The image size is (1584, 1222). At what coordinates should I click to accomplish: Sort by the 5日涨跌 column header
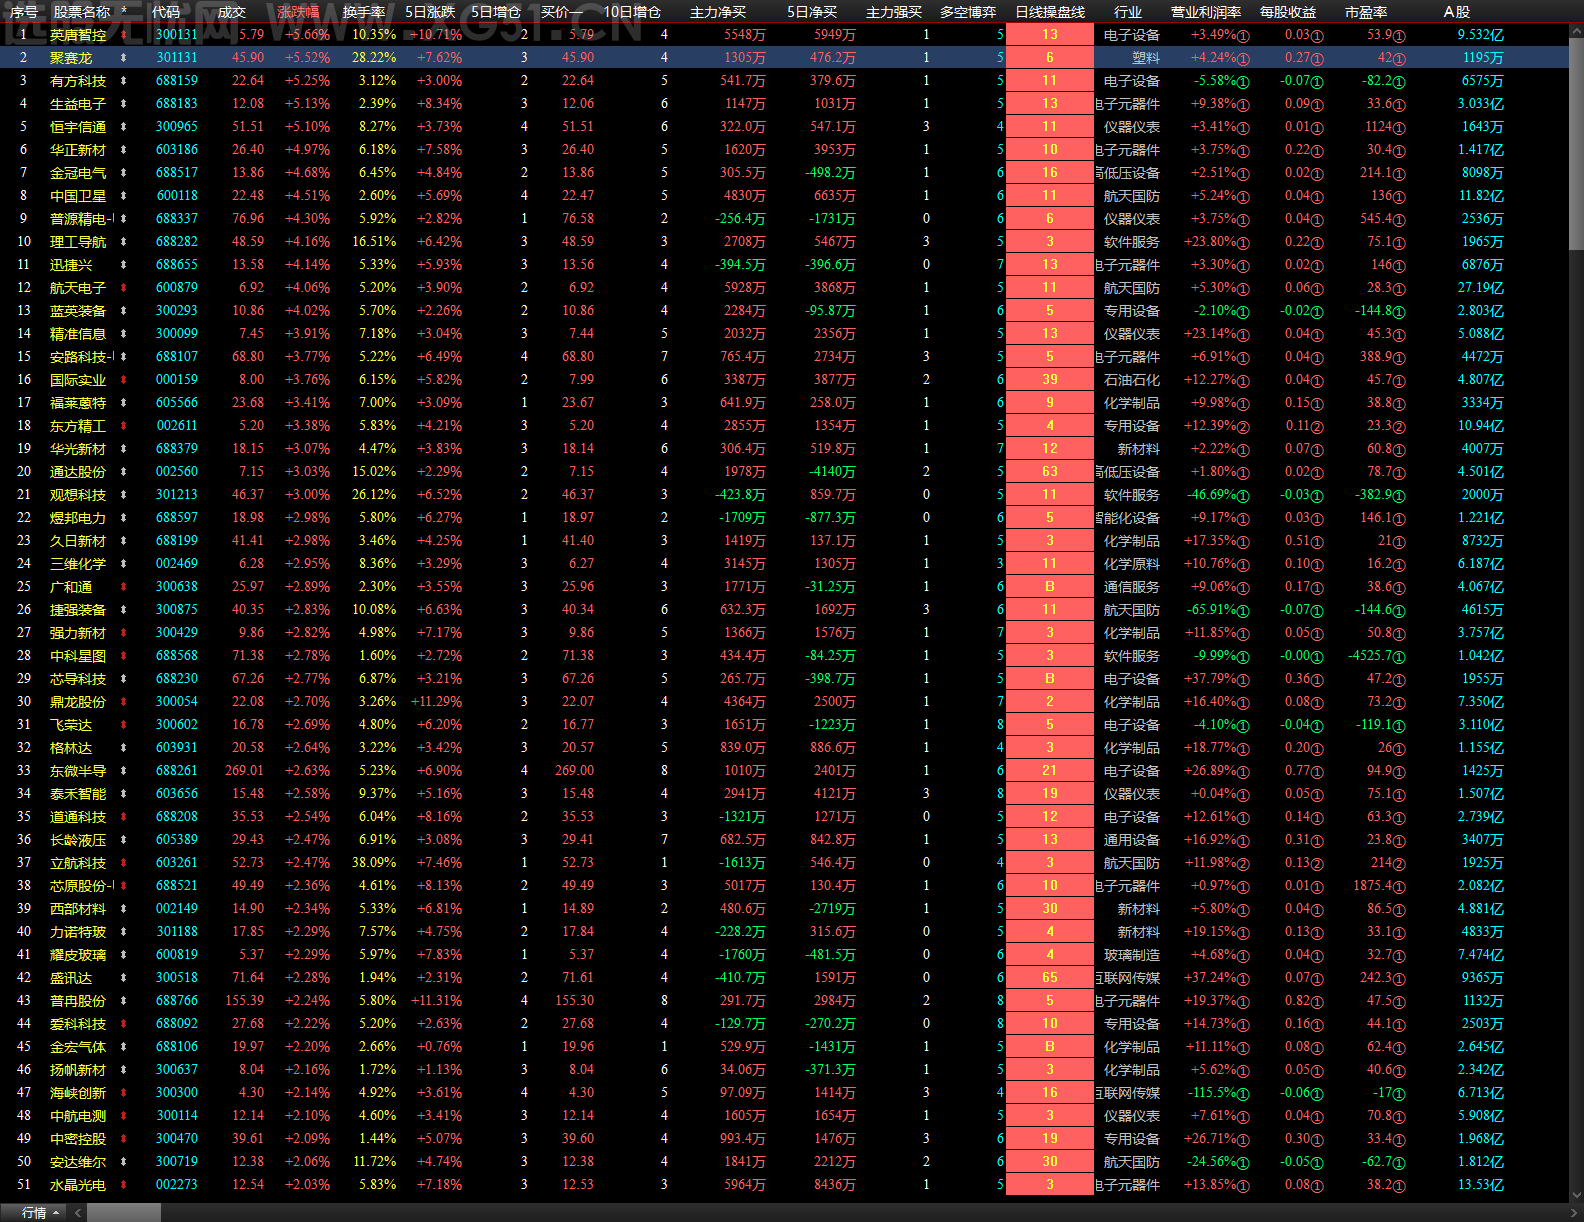(x=430, y=12)
